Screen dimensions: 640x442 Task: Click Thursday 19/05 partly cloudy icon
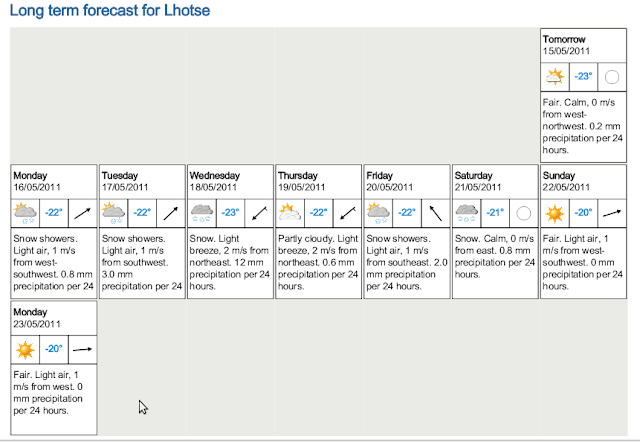coord(289,212)
